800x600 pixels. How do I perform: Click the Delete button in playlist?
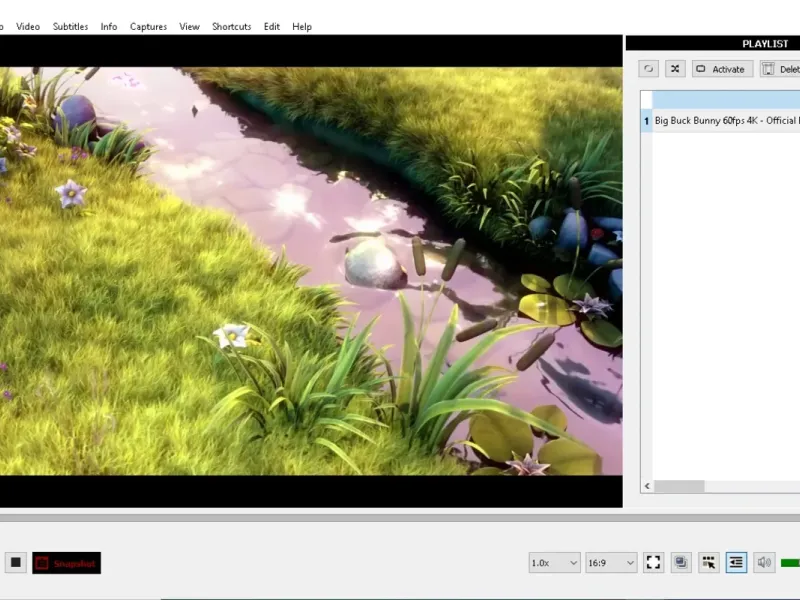(x=781, y=69)
